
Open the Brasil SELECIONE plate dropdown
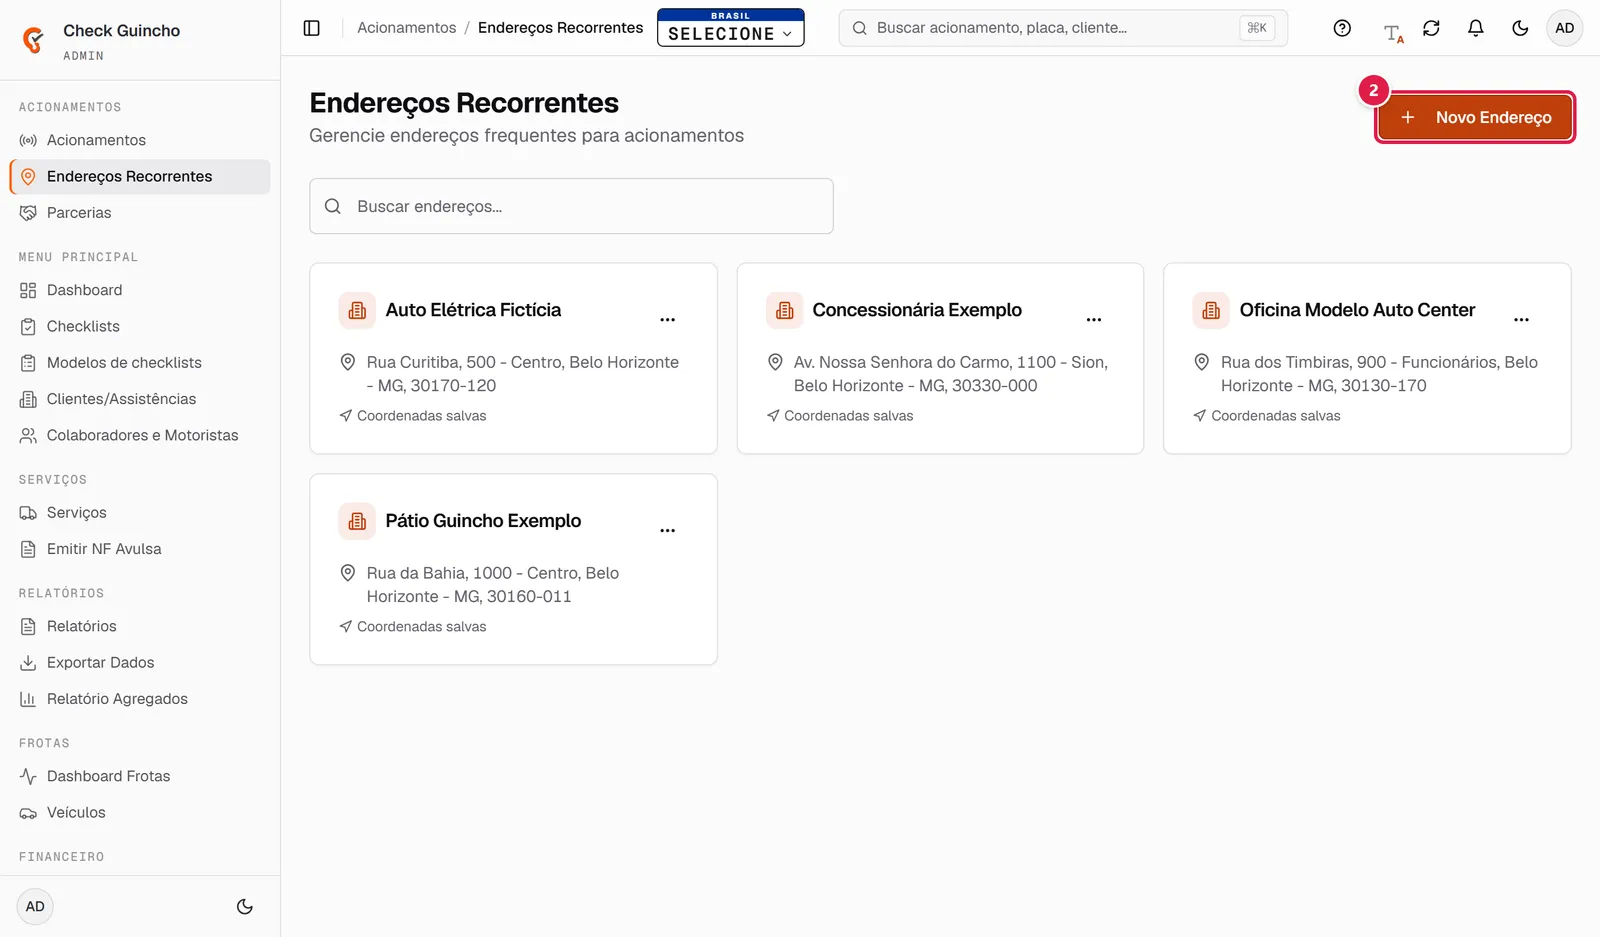point(731,28)
